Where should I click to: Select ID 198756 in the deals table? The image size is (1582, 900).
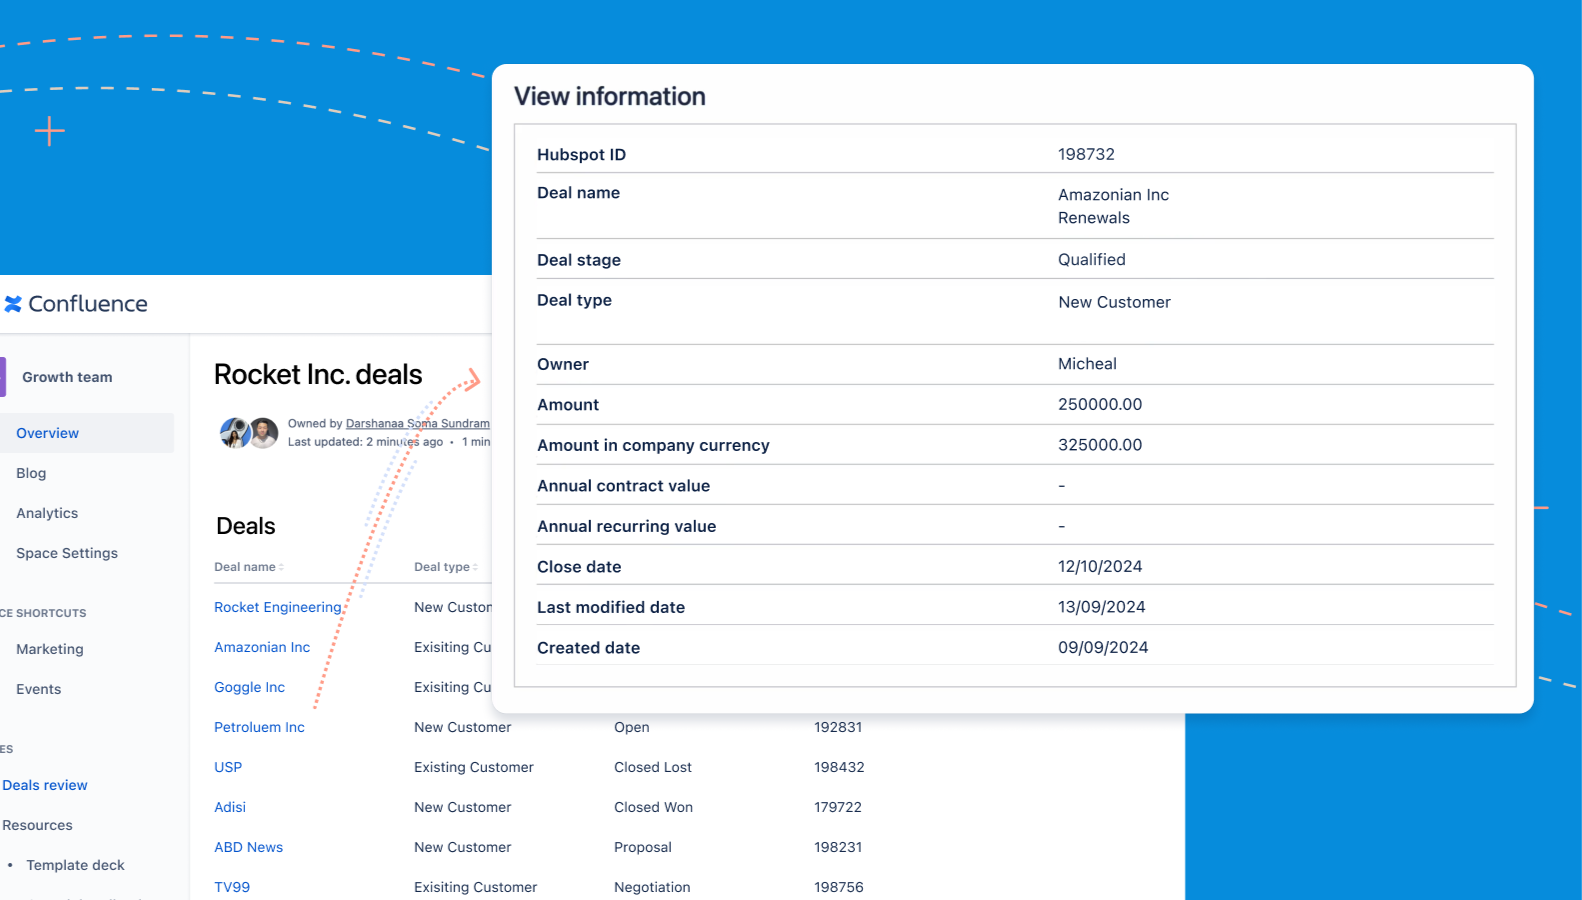pyautogui.click(x=839, y=887)
